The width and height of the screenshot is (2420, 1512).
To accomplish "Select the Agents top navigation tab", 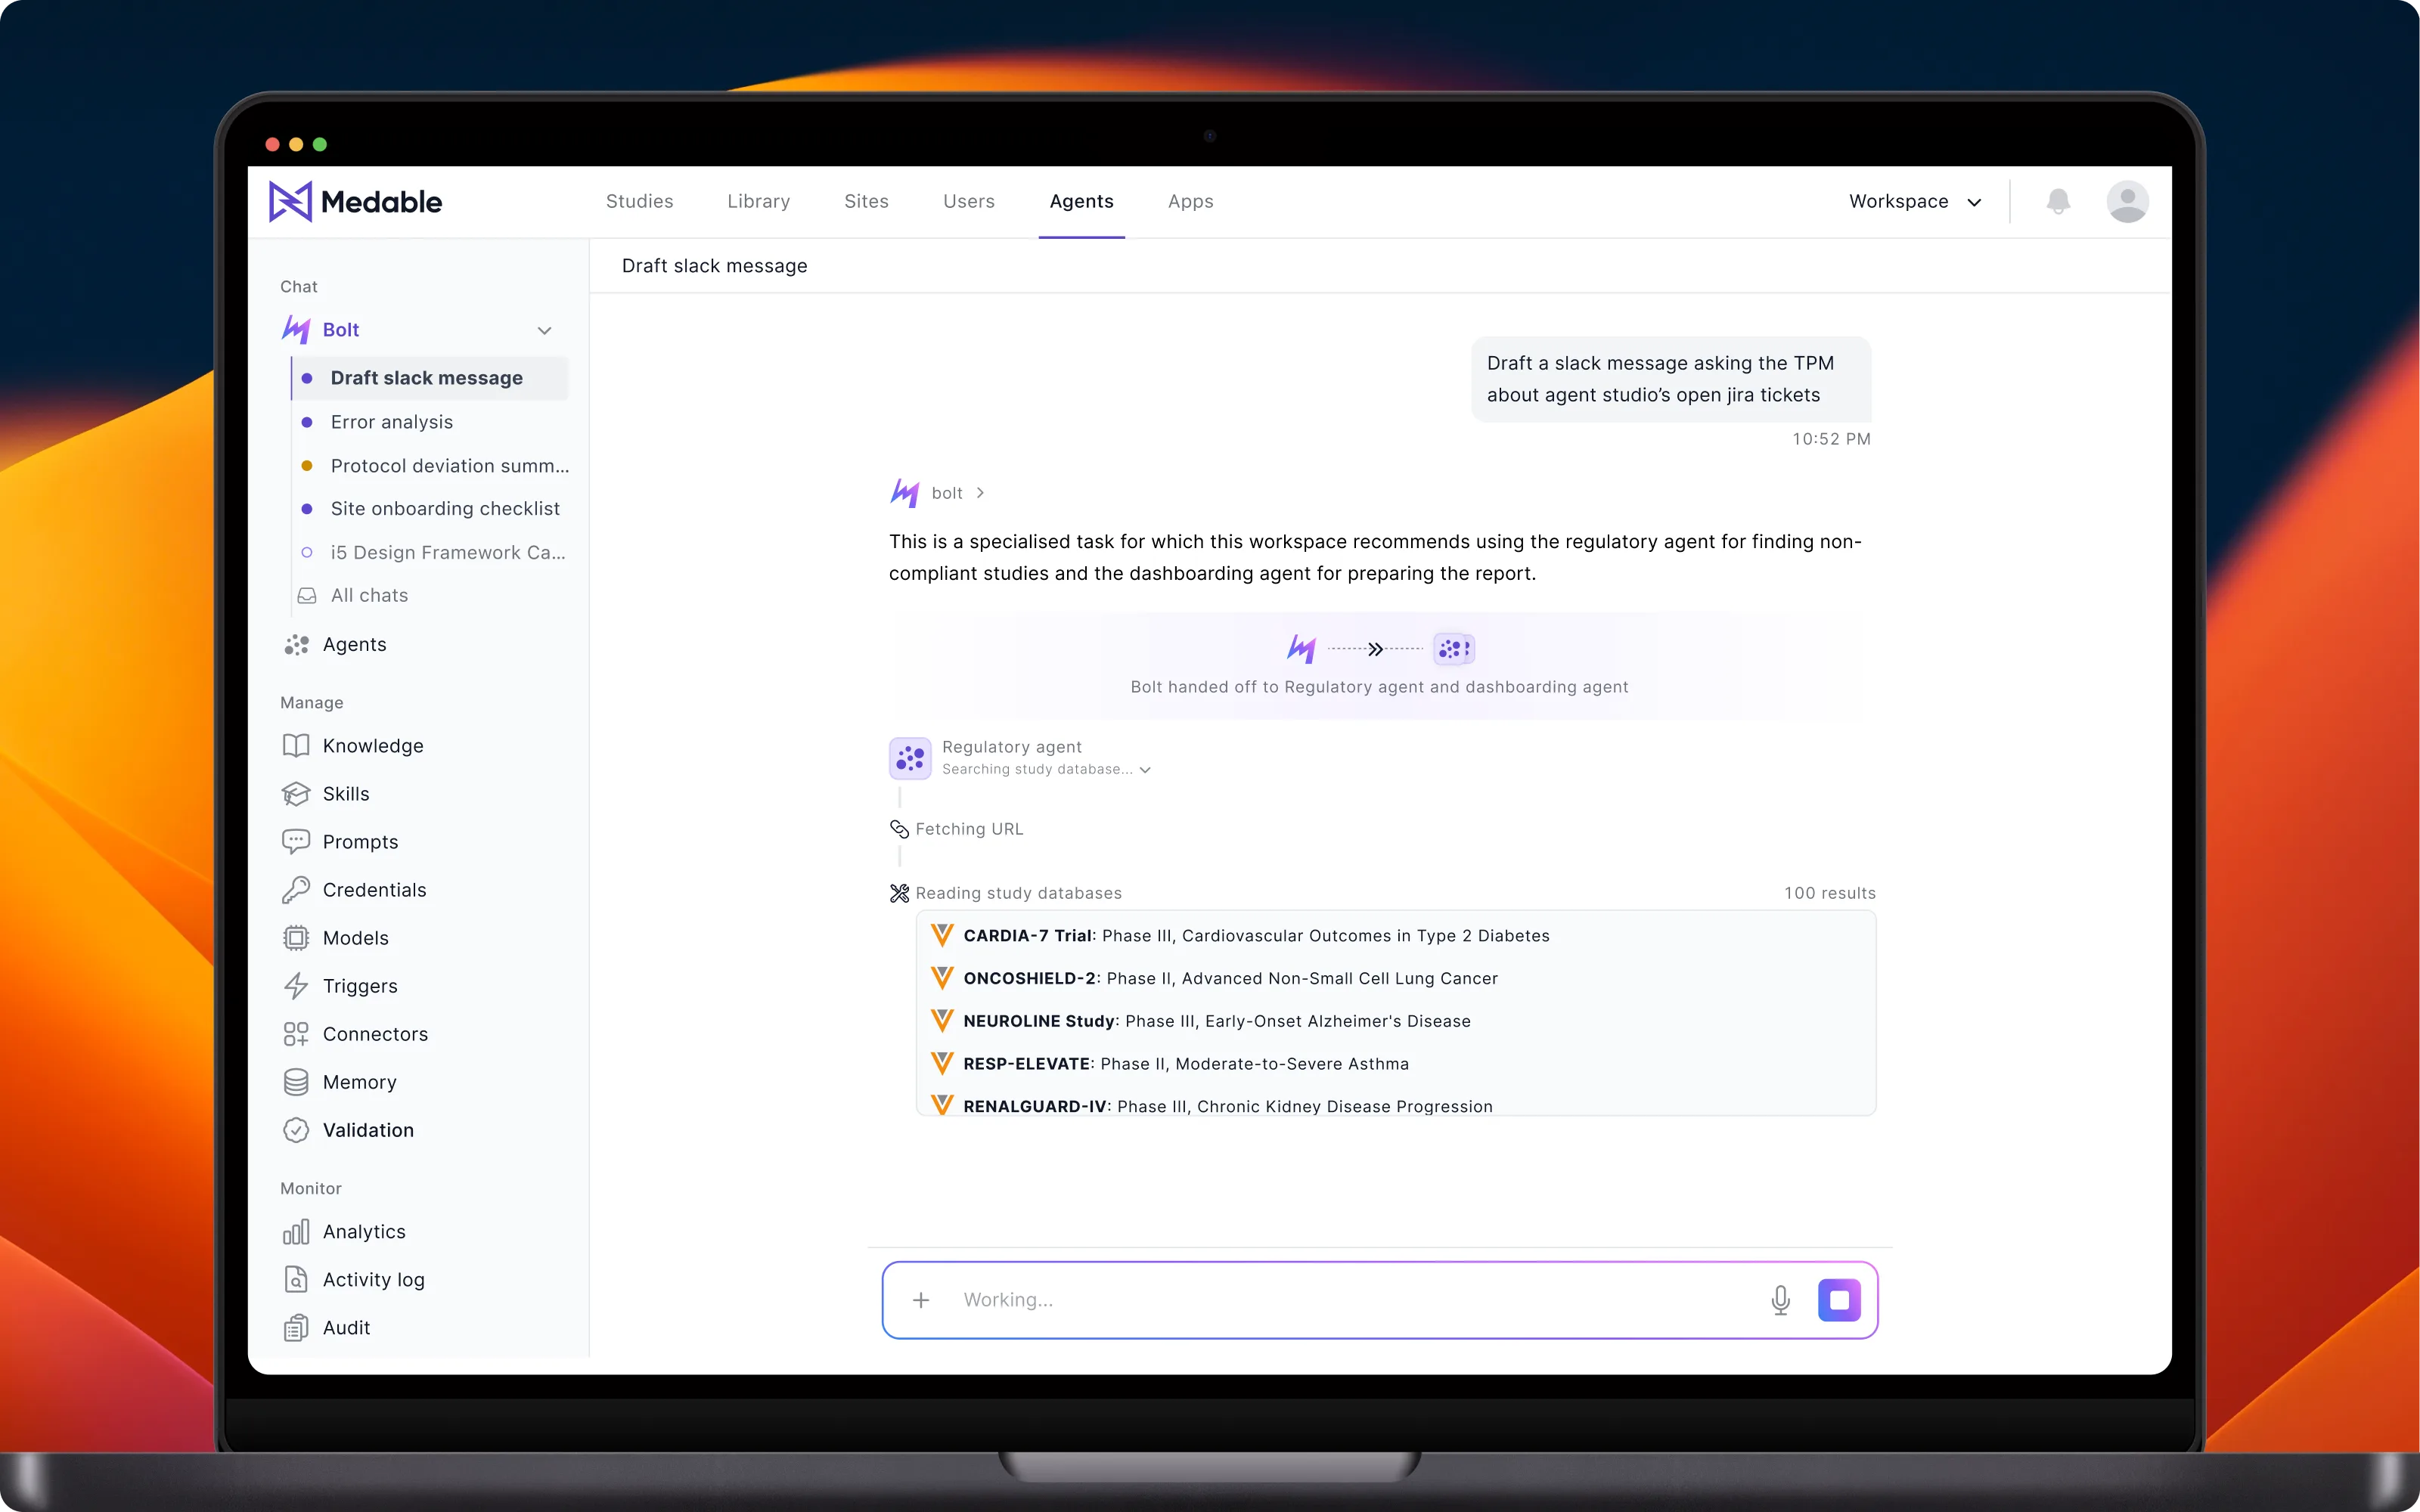I will click(1082, 202).
